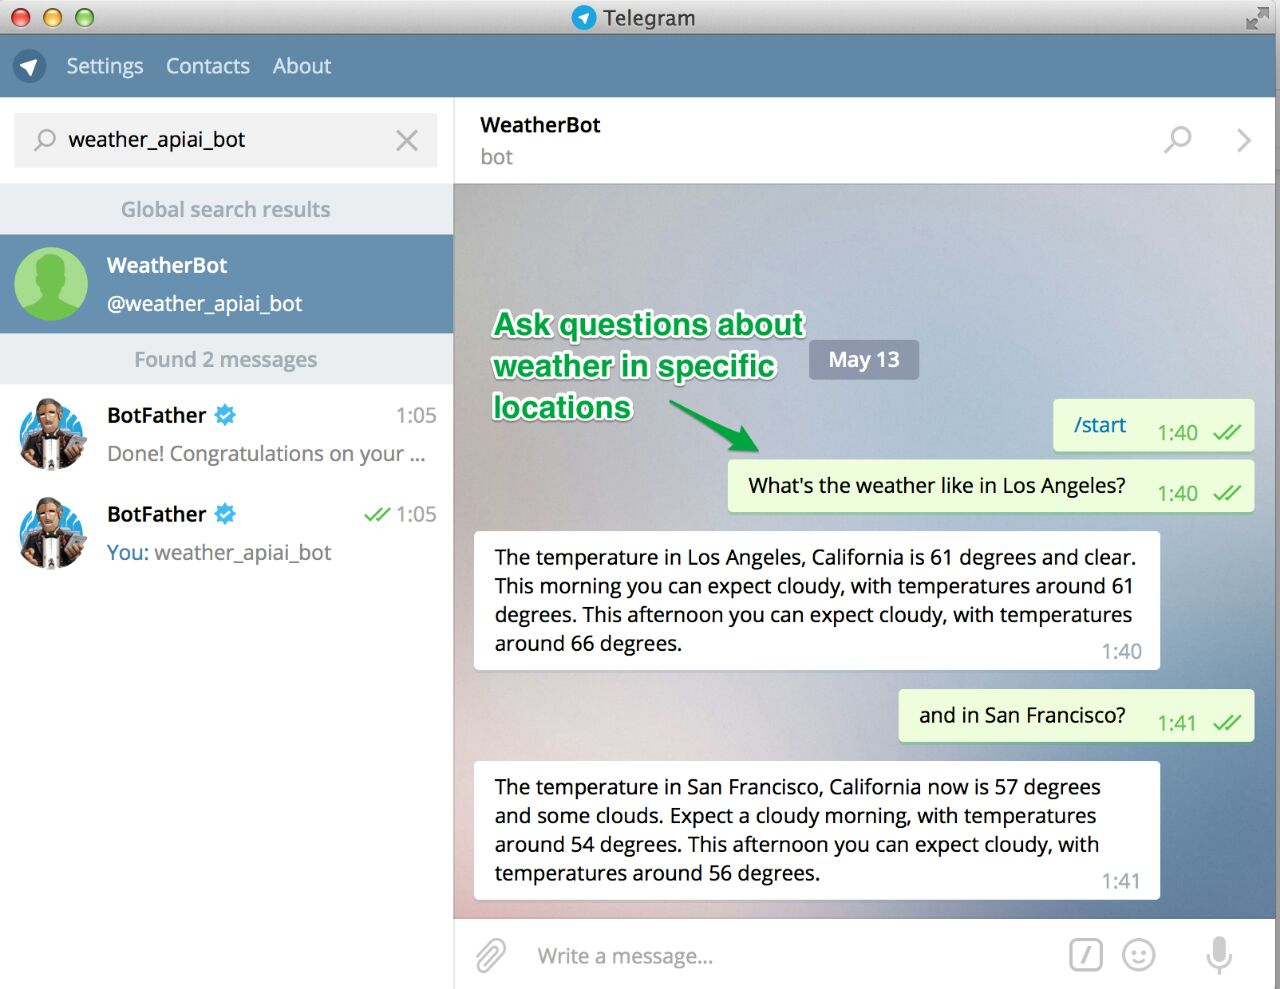This screenshot has width=1280, height=989.
Task: Open the About menu
Action: (x=302, y=66)
